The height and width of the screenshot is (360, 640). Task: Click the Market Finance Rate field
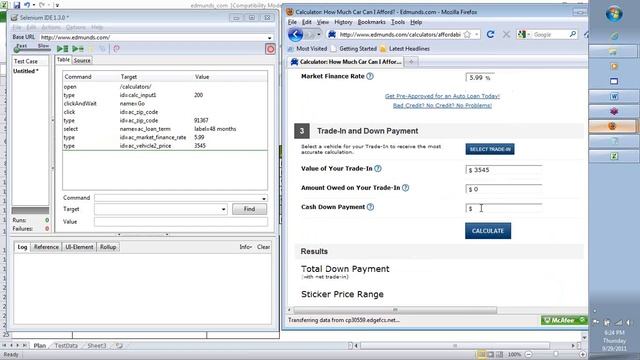[480, 78]
